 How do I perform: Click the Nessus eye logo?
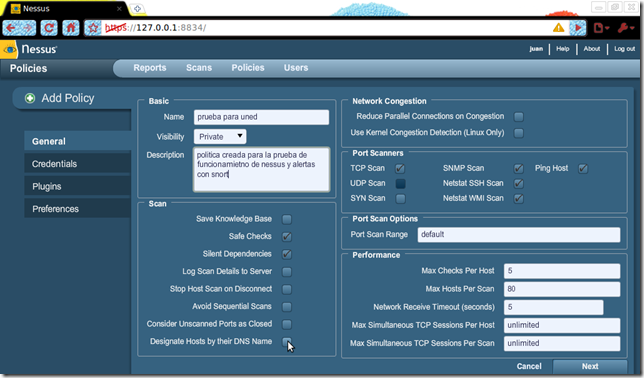tap(9, 49)
